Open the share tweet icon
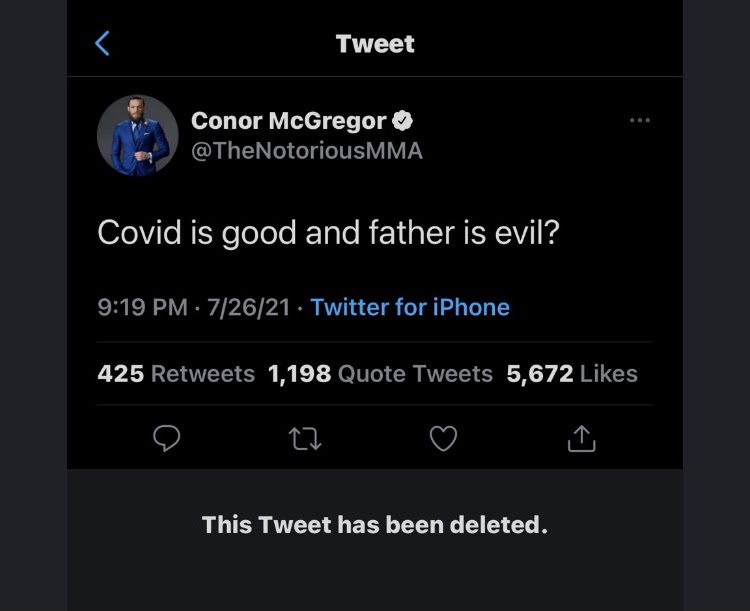 (582, 438)
